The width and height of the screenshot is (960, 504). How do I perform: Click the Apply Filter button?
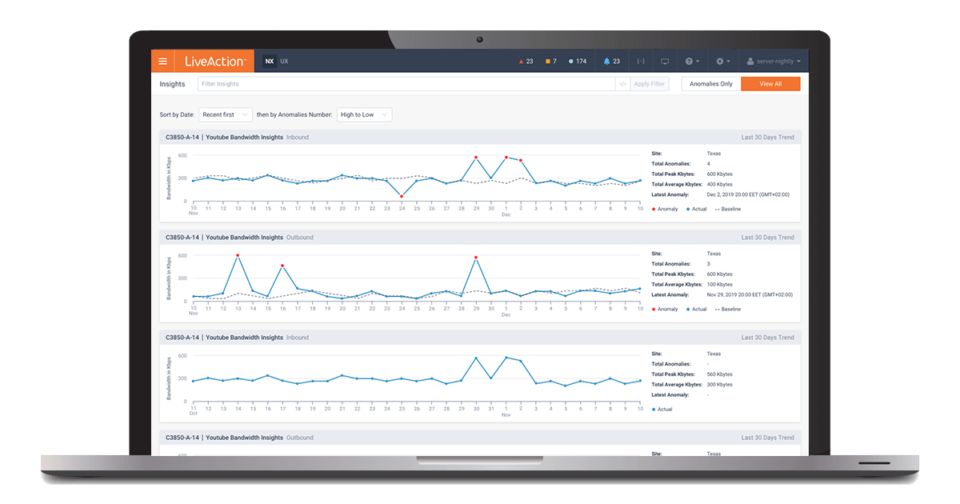click(x=649, y=84)
